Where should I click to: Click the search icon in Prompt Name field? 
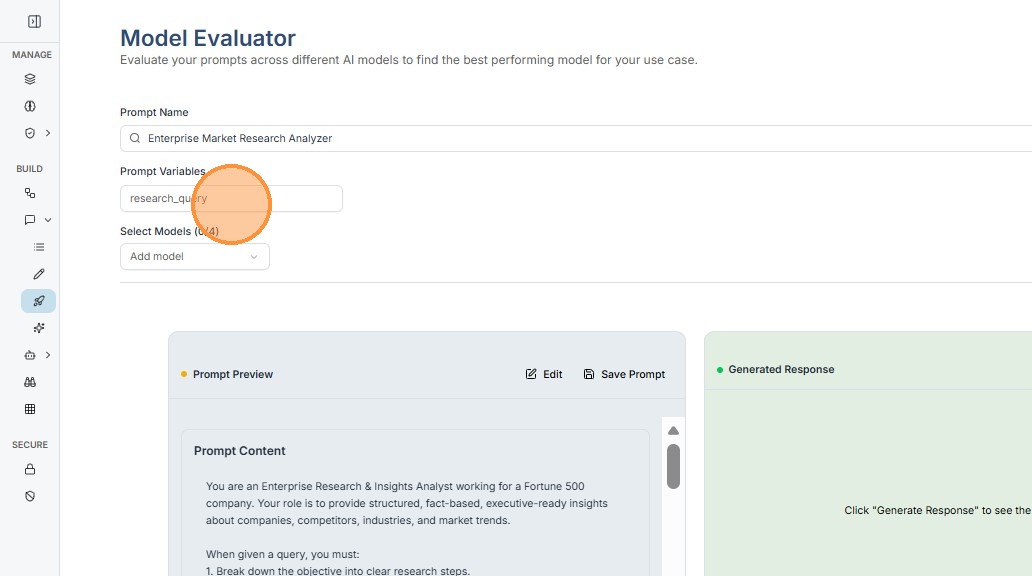point(135,138)
